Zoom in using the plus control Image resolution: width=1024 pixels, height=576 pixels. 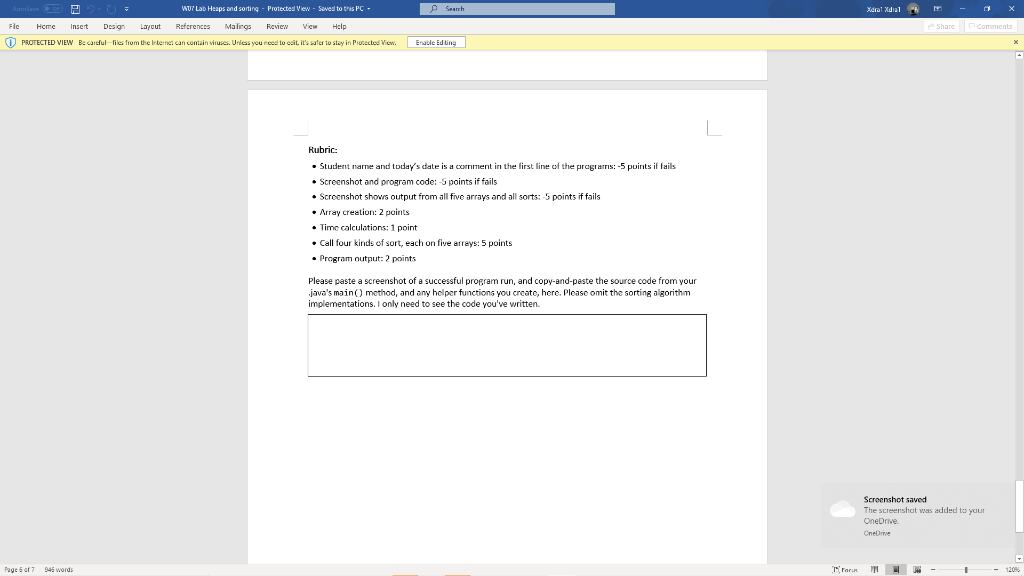click(x=996, y=569)
